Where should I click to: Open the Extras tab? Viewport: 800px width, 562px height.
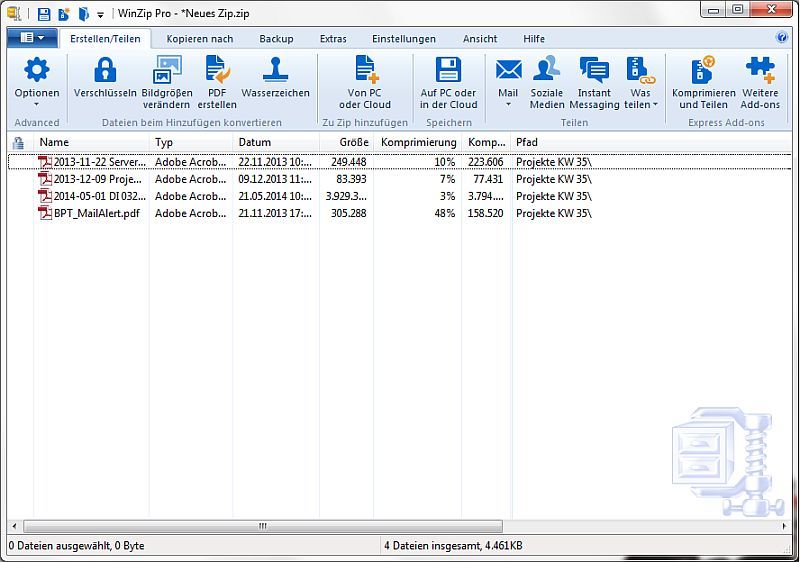[333, 39]
